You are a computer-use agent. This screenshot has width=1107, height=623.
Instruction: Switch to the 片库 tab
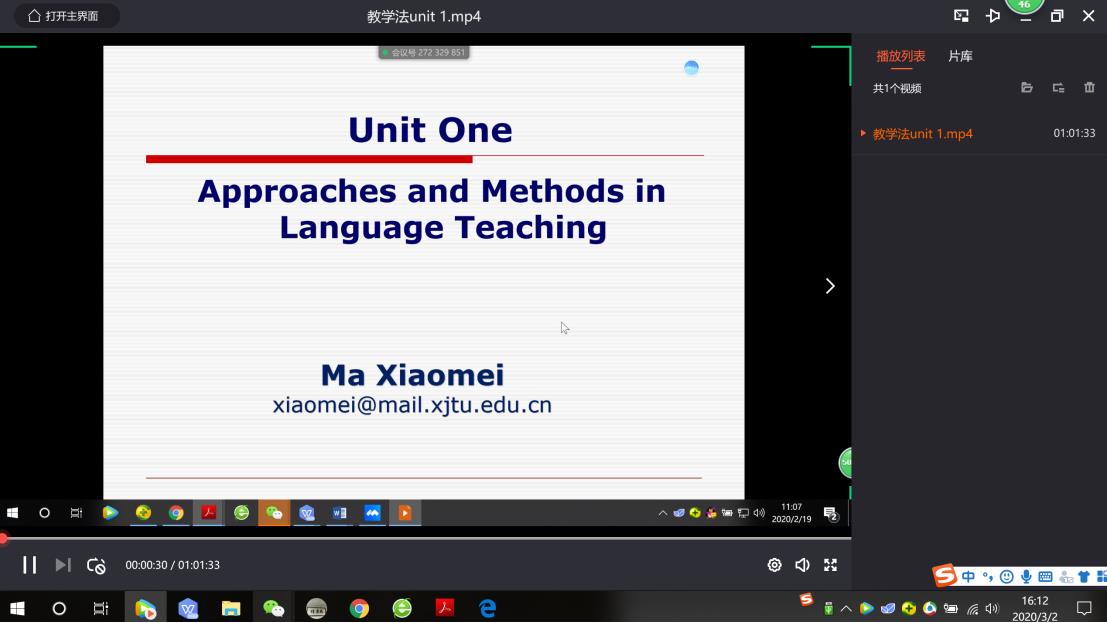[960, 56]
